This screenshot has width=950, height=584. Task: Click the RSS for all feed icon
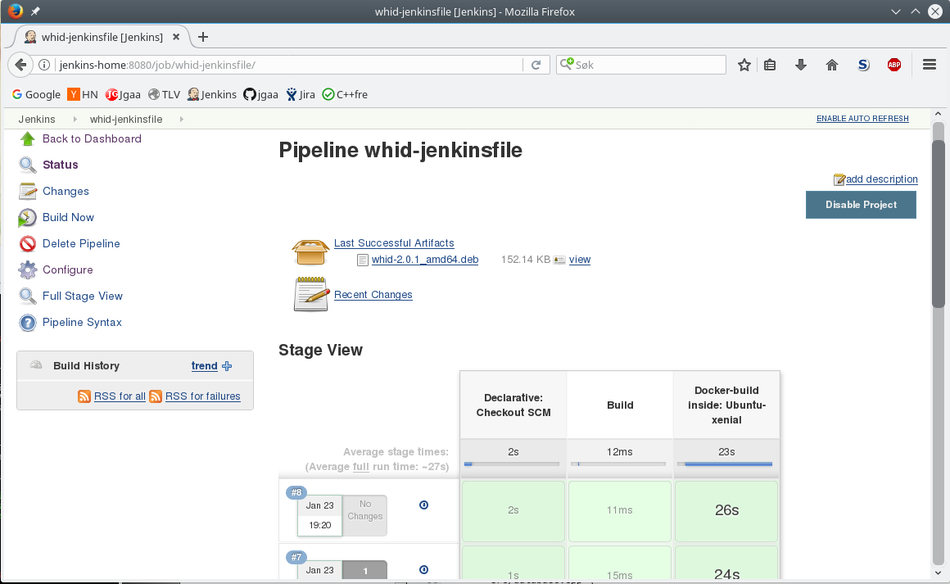pos(85,396)
